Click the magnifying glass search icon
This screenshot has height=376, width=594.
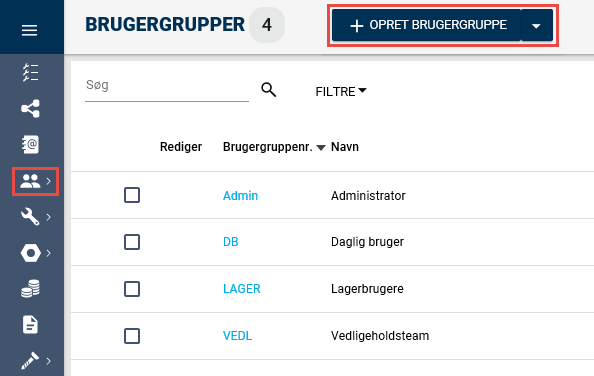coord(269,90)
